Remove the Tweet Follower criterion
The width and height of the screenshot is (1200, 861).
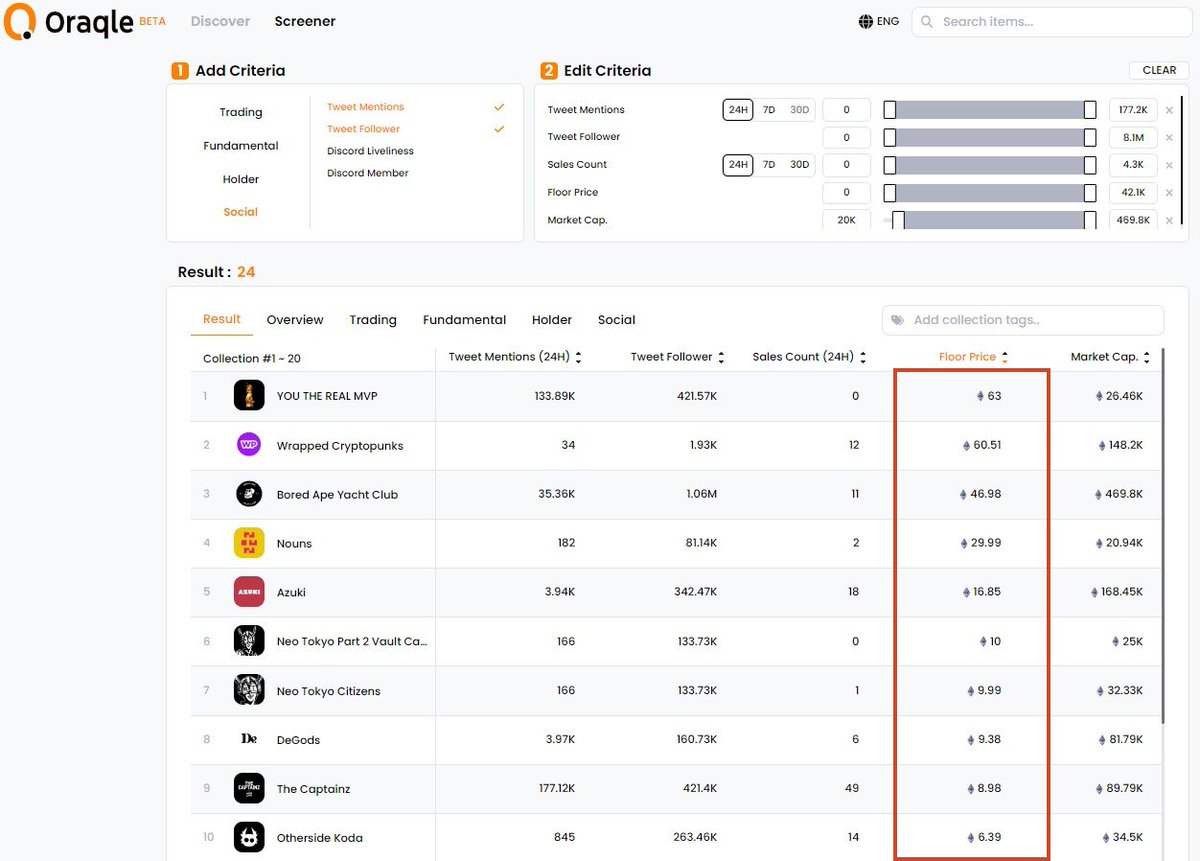coord(1169,137)
